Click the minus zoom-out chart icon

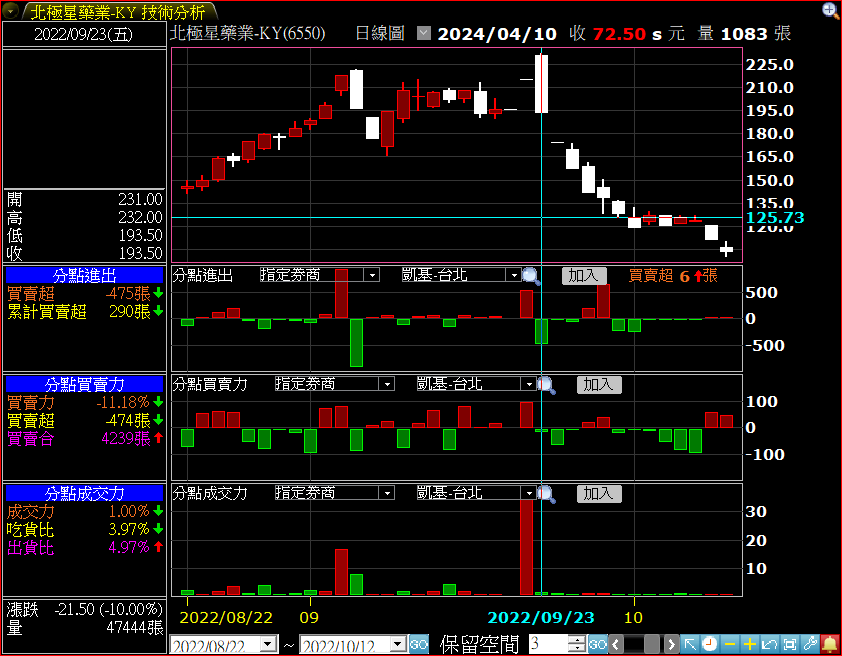coord(730,644)
